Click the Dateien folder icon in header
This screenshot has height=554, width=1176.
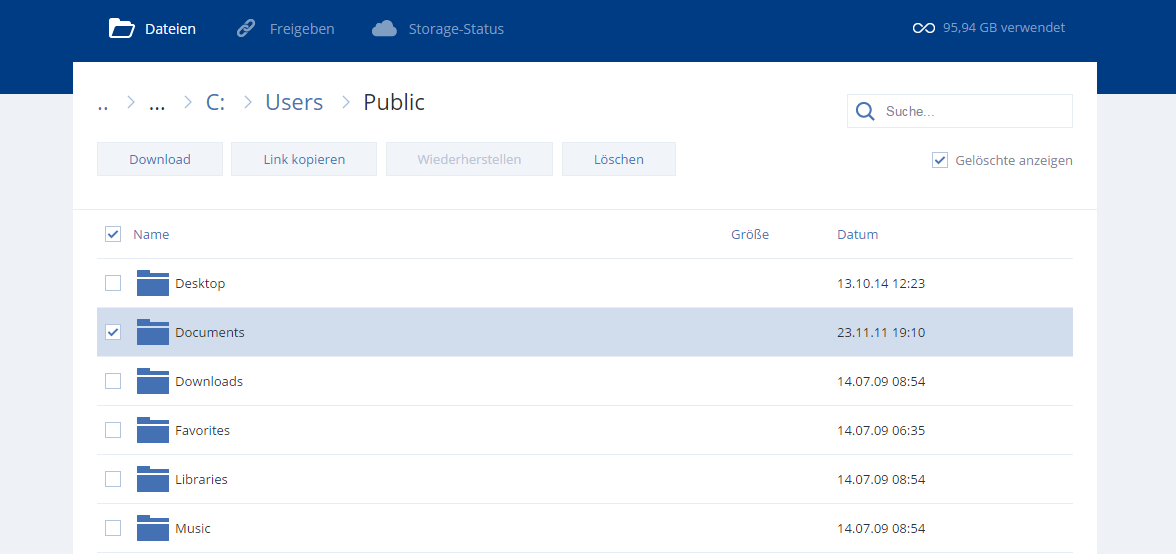tap(121, 28)
